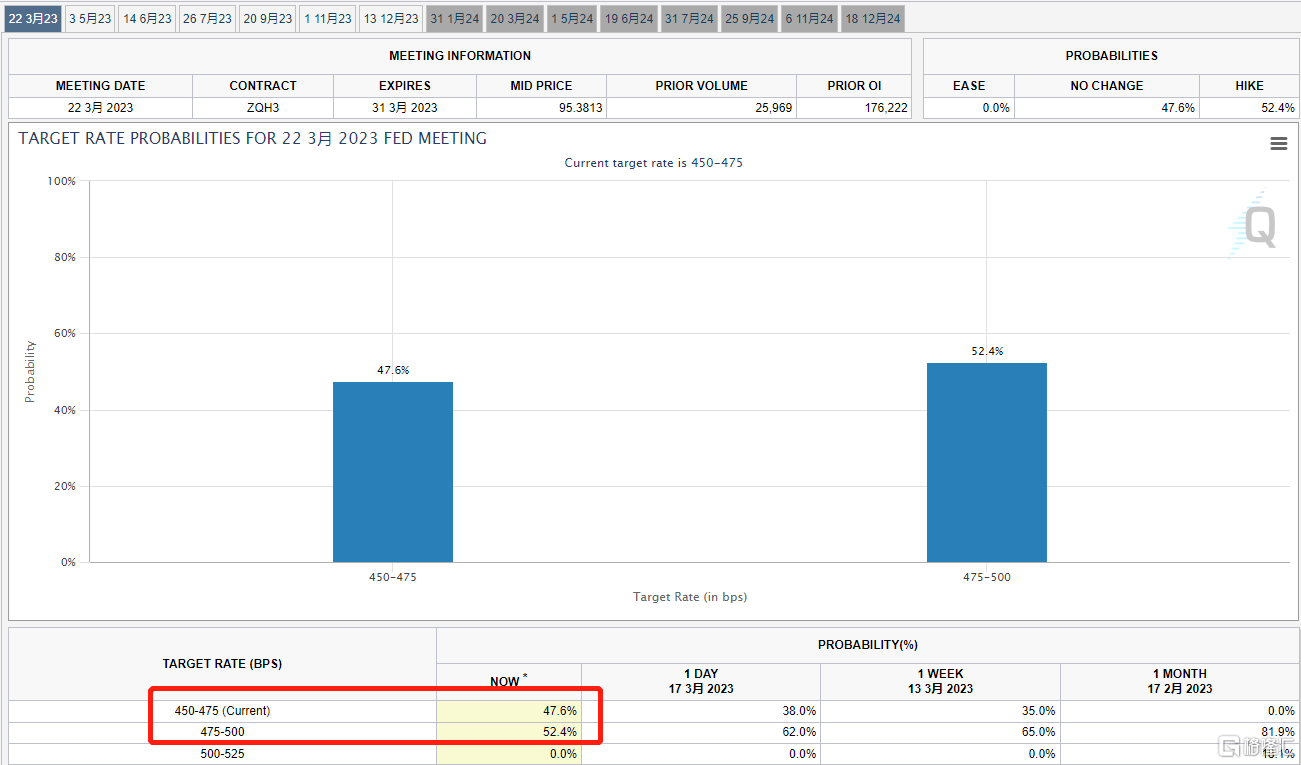Viewport: 1301px width, 765px height.
Task: Click the 18 12月24 meeting tab
Action: (872, 18)
